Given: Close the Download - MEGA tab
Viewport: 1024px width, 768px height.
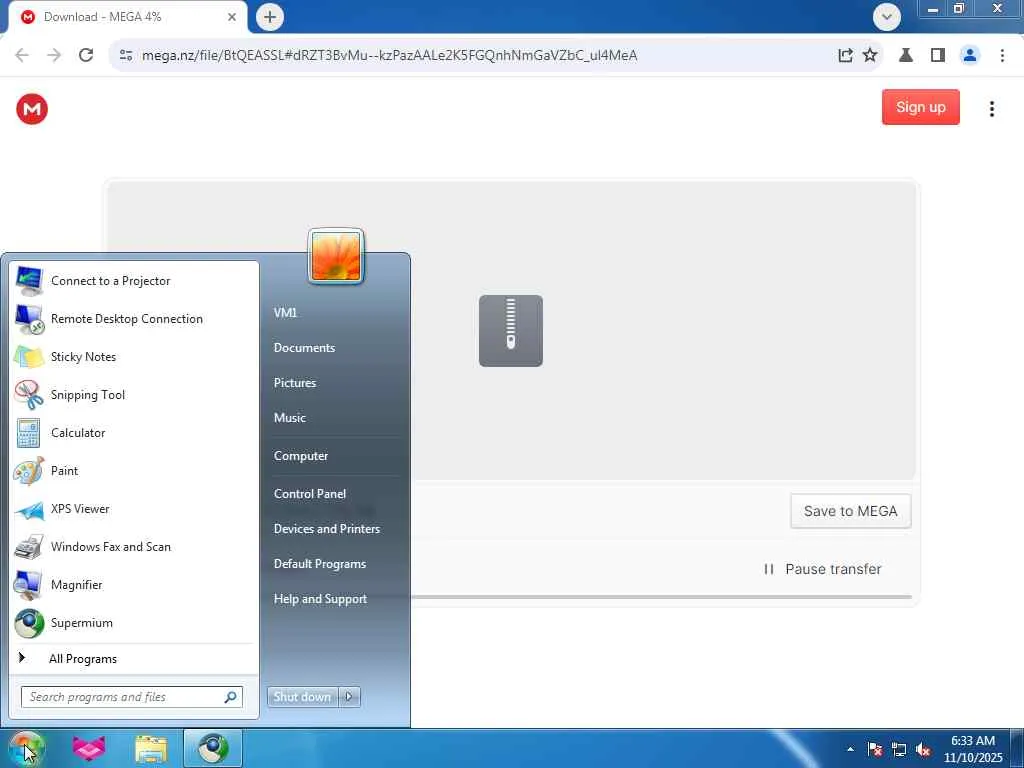Looking at the screenshot, I should pyautogui.click(x=232, y=17).
